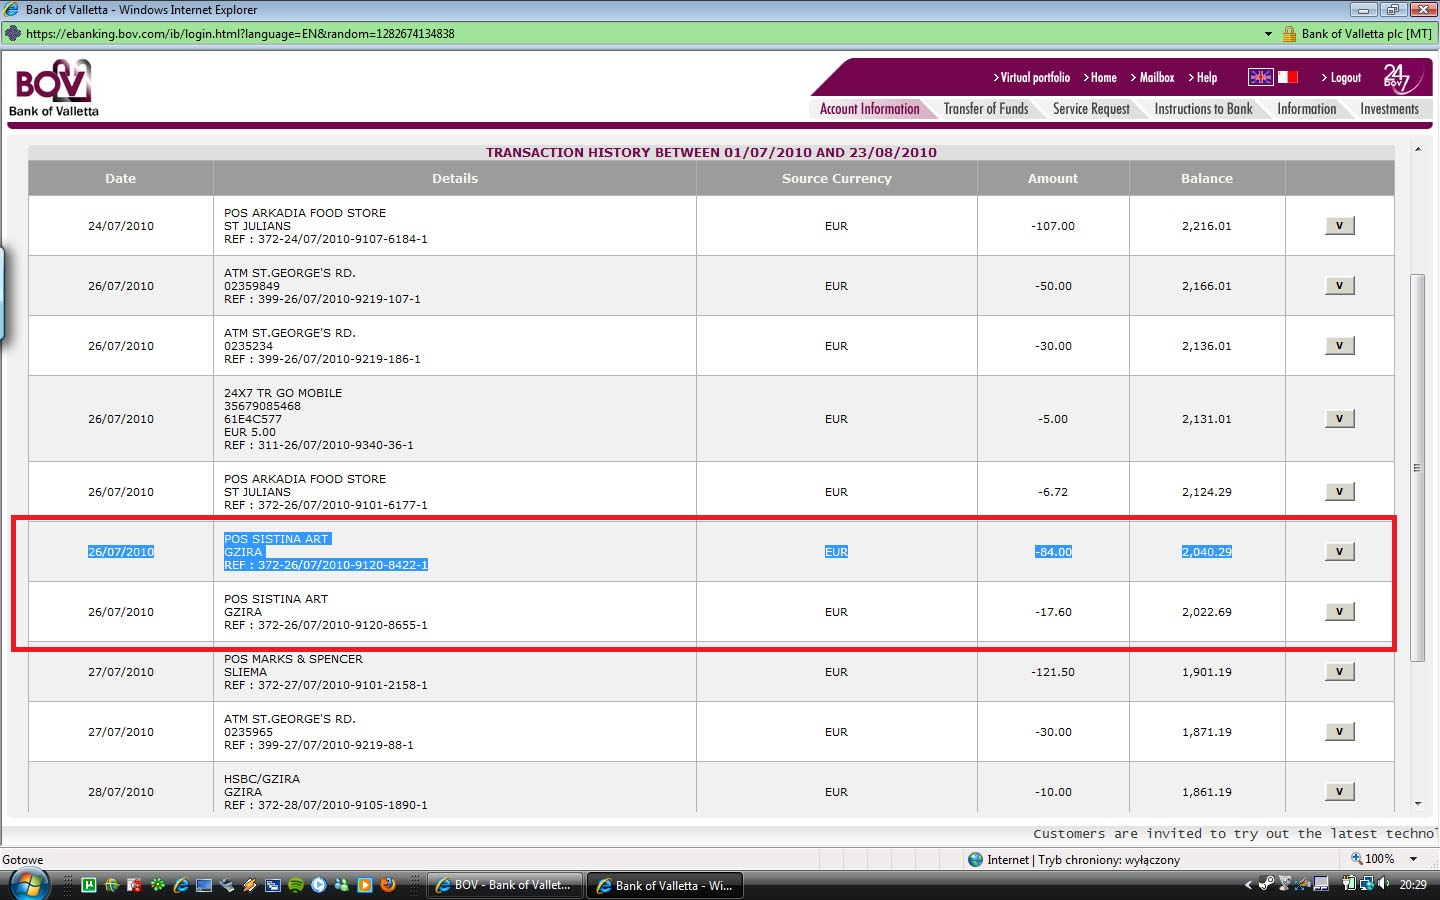Open the zoom level 100% dropdown
Viewport: 1440px width, 900px height.
pos(1413,859)
